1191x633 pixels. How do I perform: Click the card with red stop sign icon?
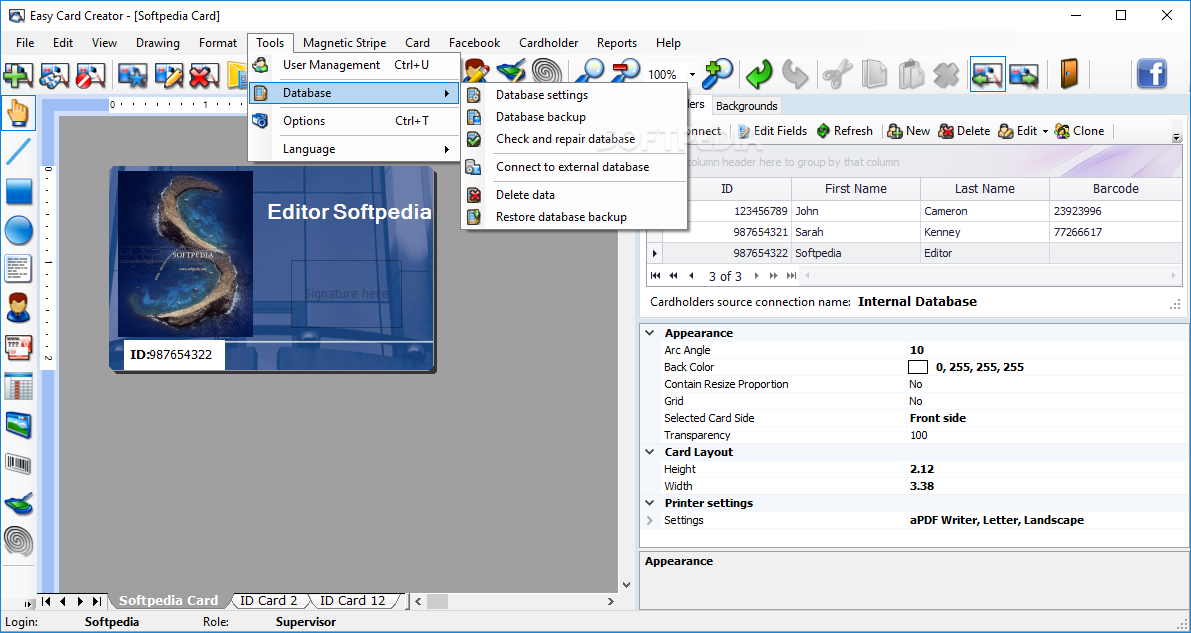pos(90,74)
